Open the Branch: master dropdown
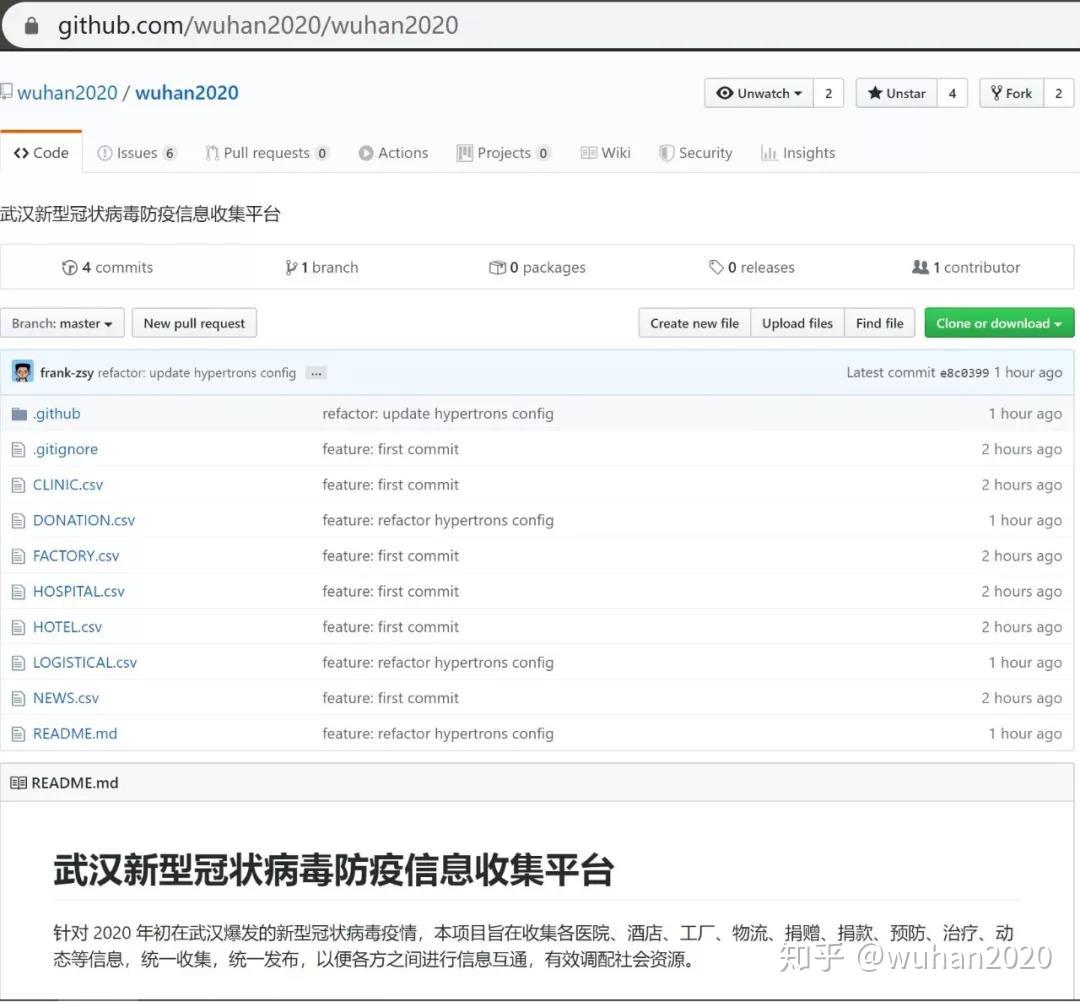The image size is (1080, 1002). click(62, 322)
